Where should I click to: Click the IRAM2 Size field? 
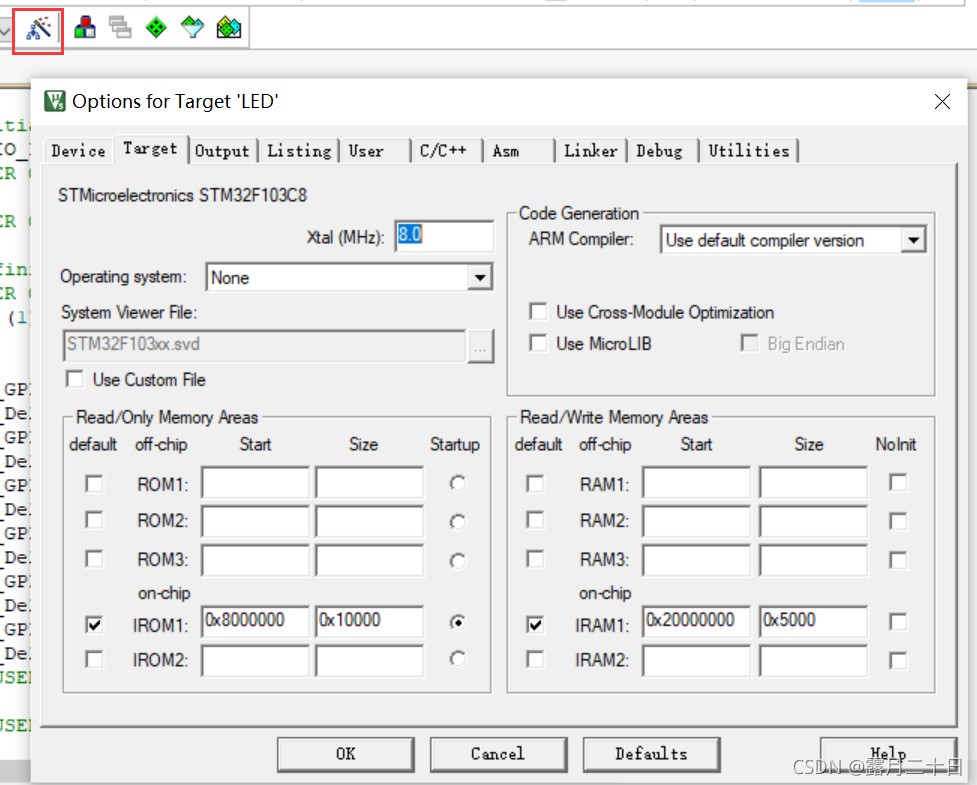pyautogui.click(x=813, y=660)
